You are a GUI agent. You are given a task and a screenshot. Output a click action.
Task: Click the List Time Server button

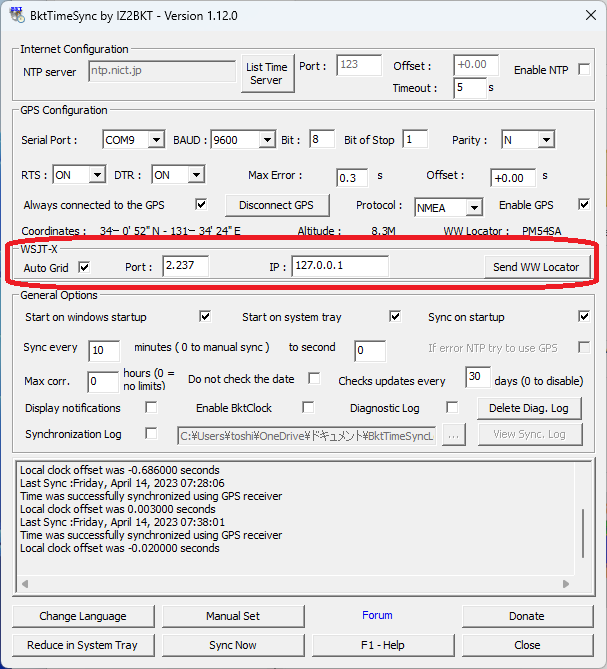tap(268, 73)
